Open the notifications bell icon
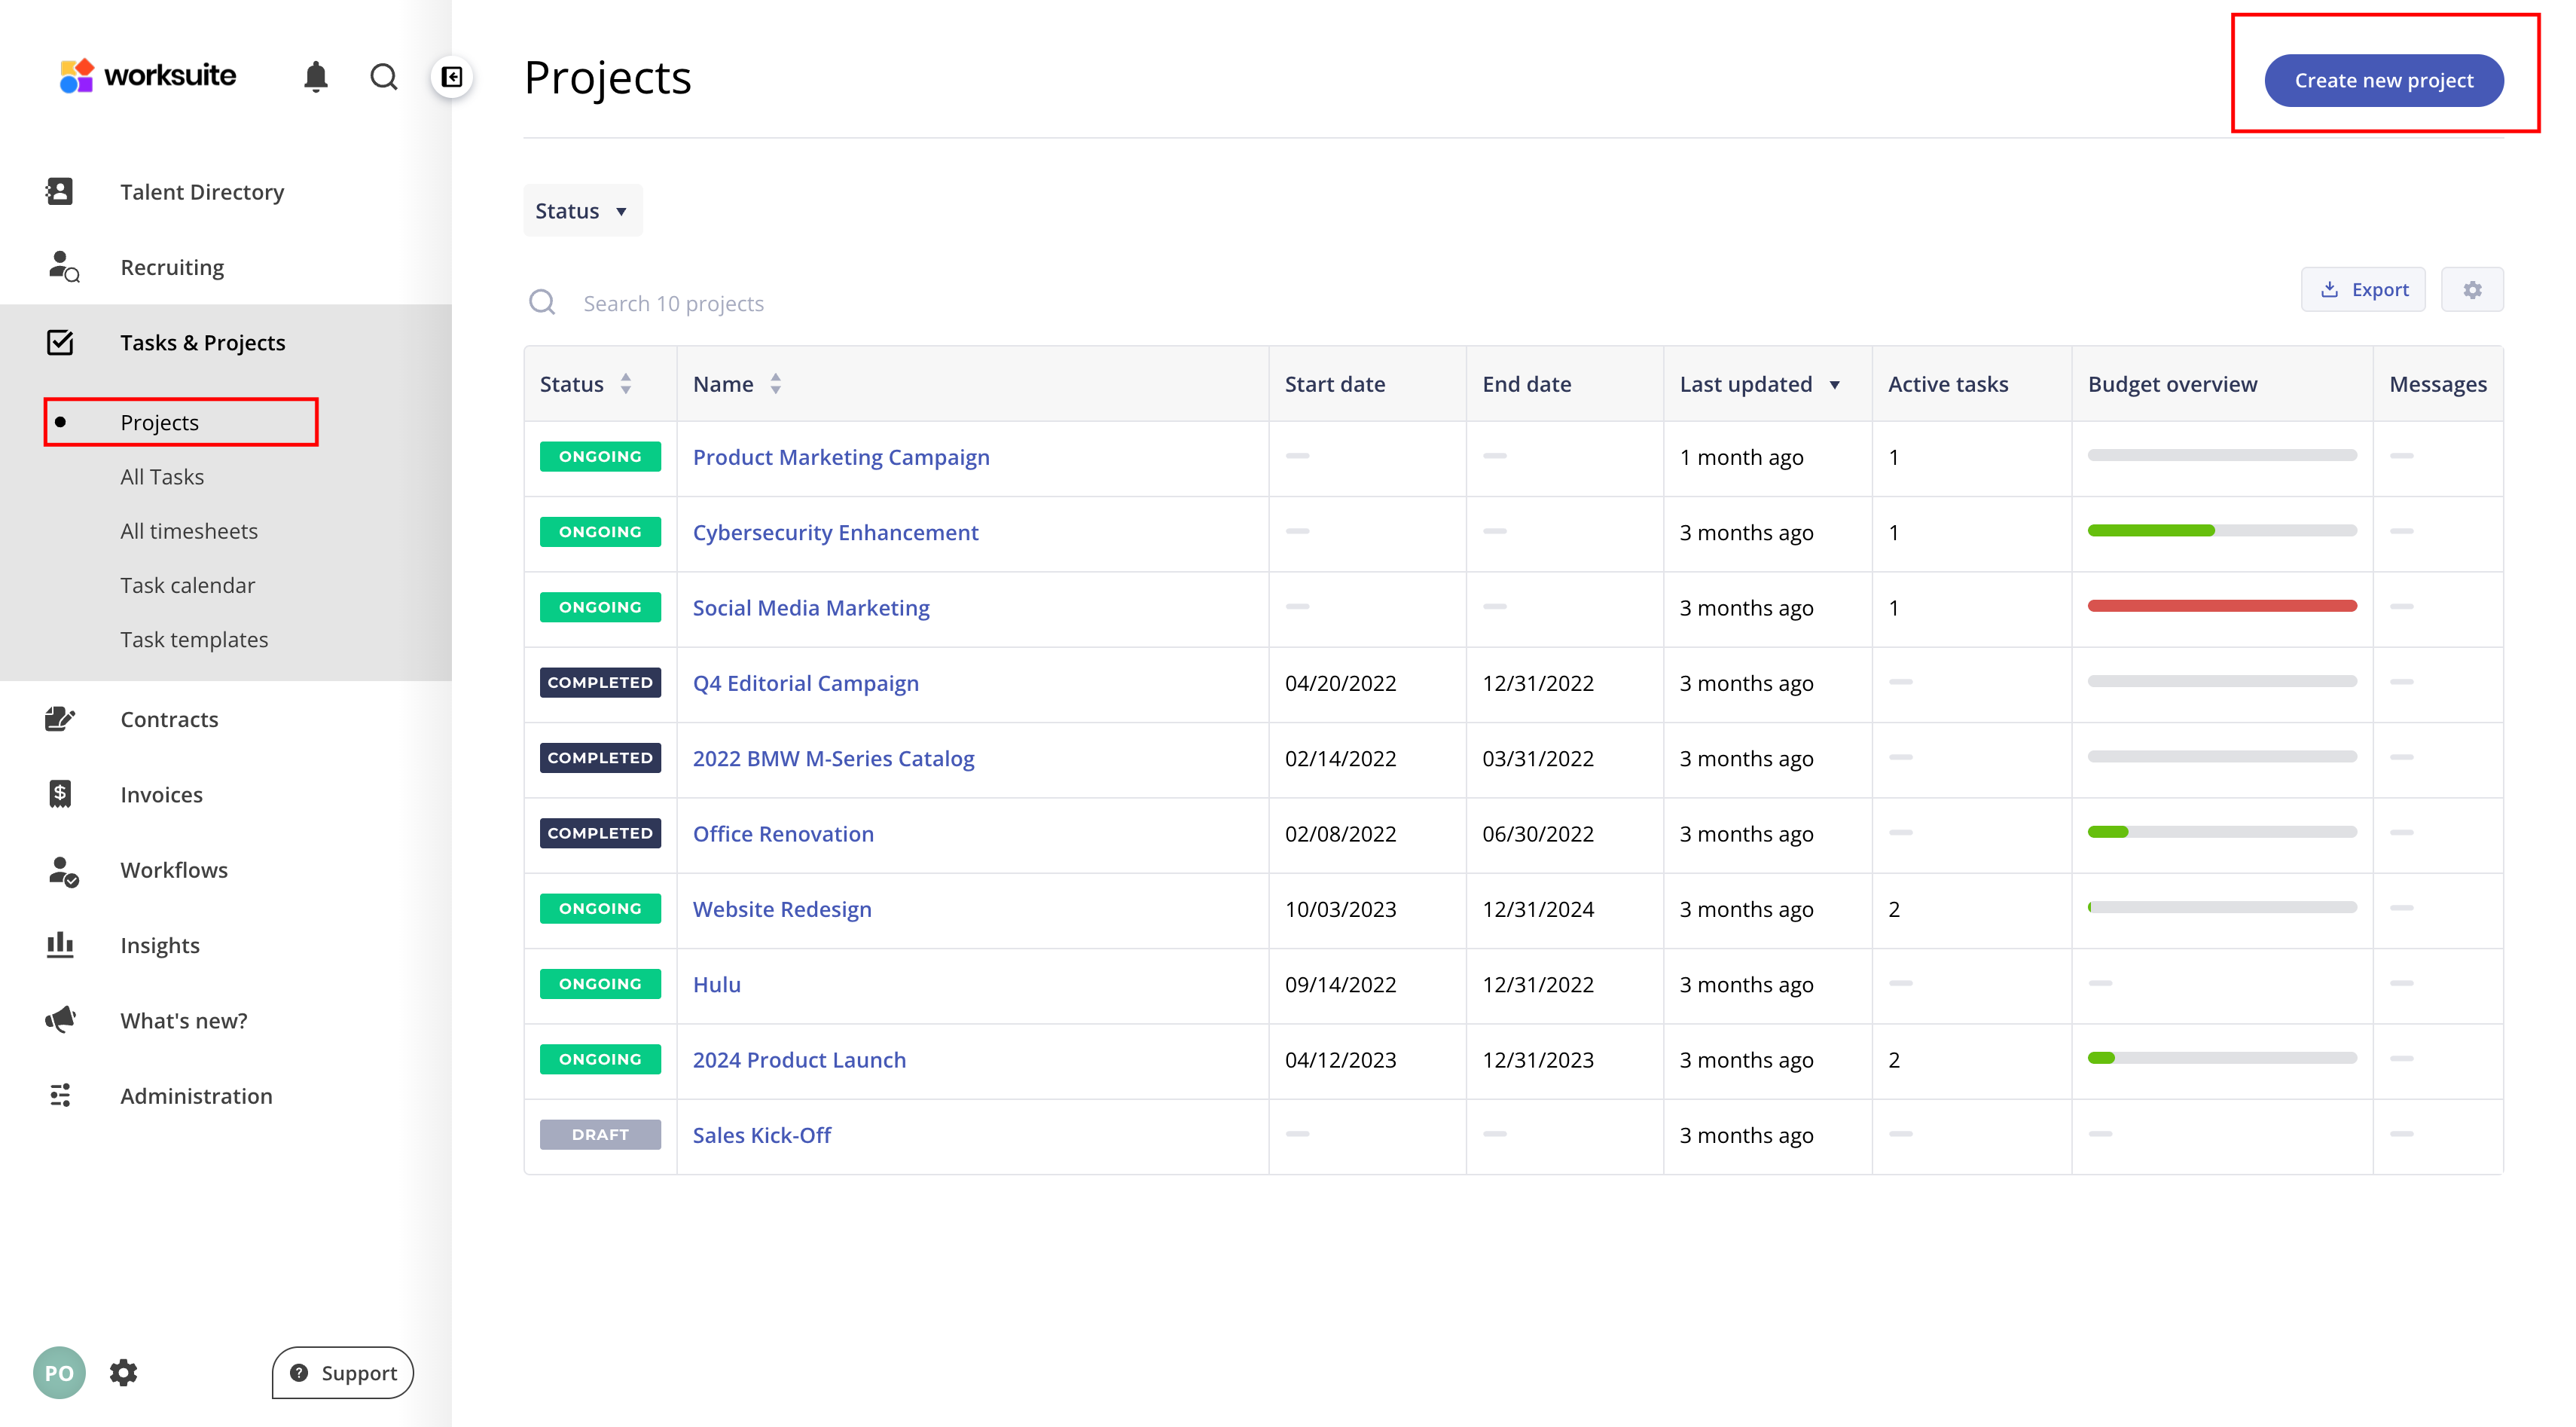 (316, 77)
